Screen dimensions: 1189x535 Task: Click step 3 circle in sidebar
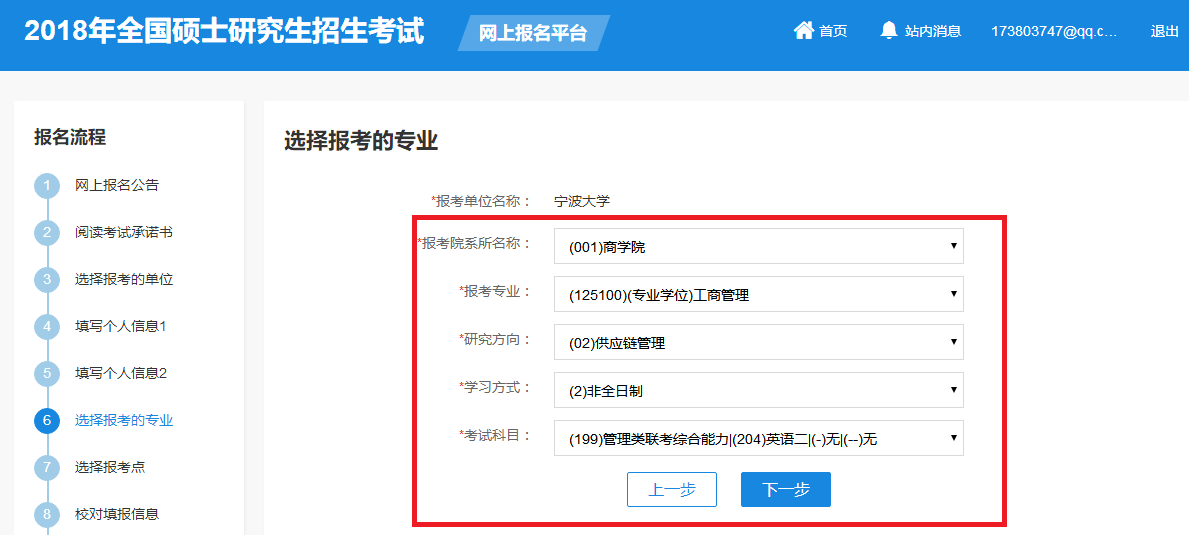(47, 280)
